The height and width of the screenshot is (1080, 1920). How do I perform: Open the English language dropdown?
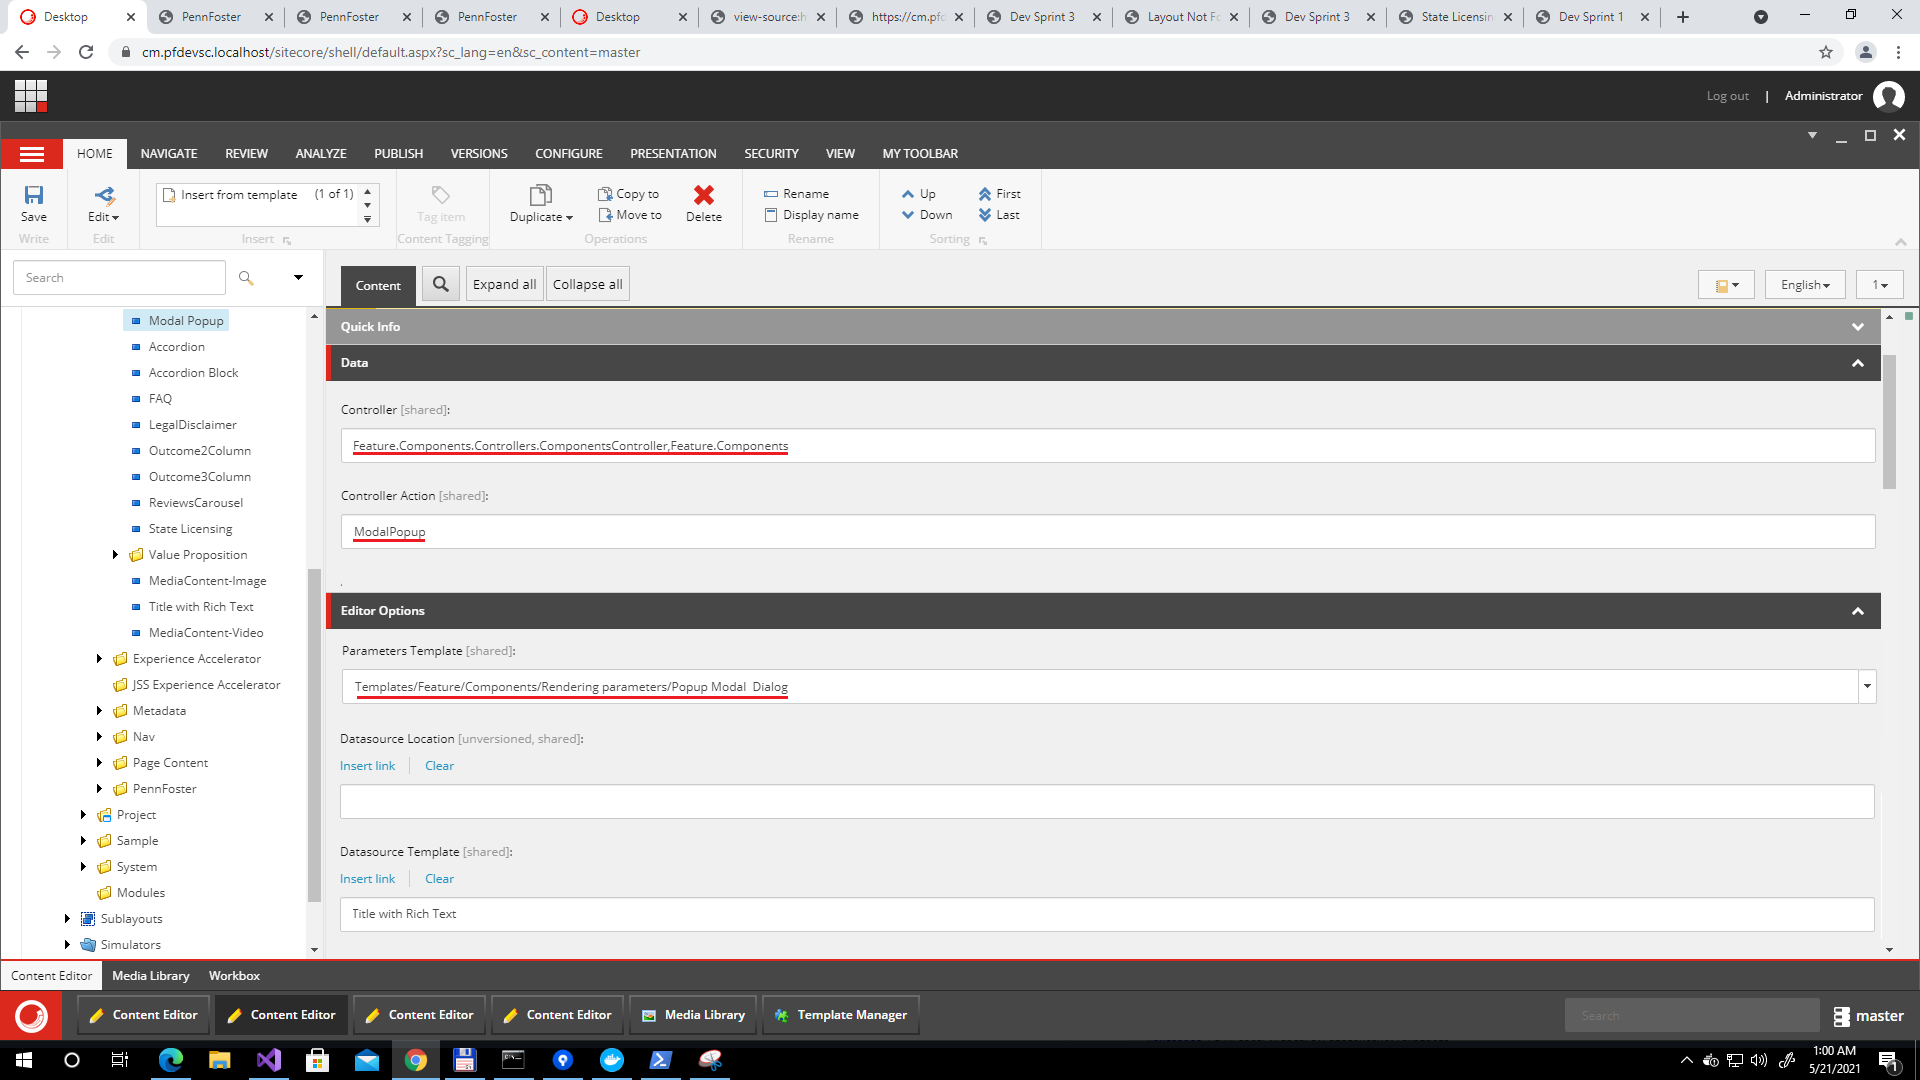pyautogui.click(x=1805, y=285)
